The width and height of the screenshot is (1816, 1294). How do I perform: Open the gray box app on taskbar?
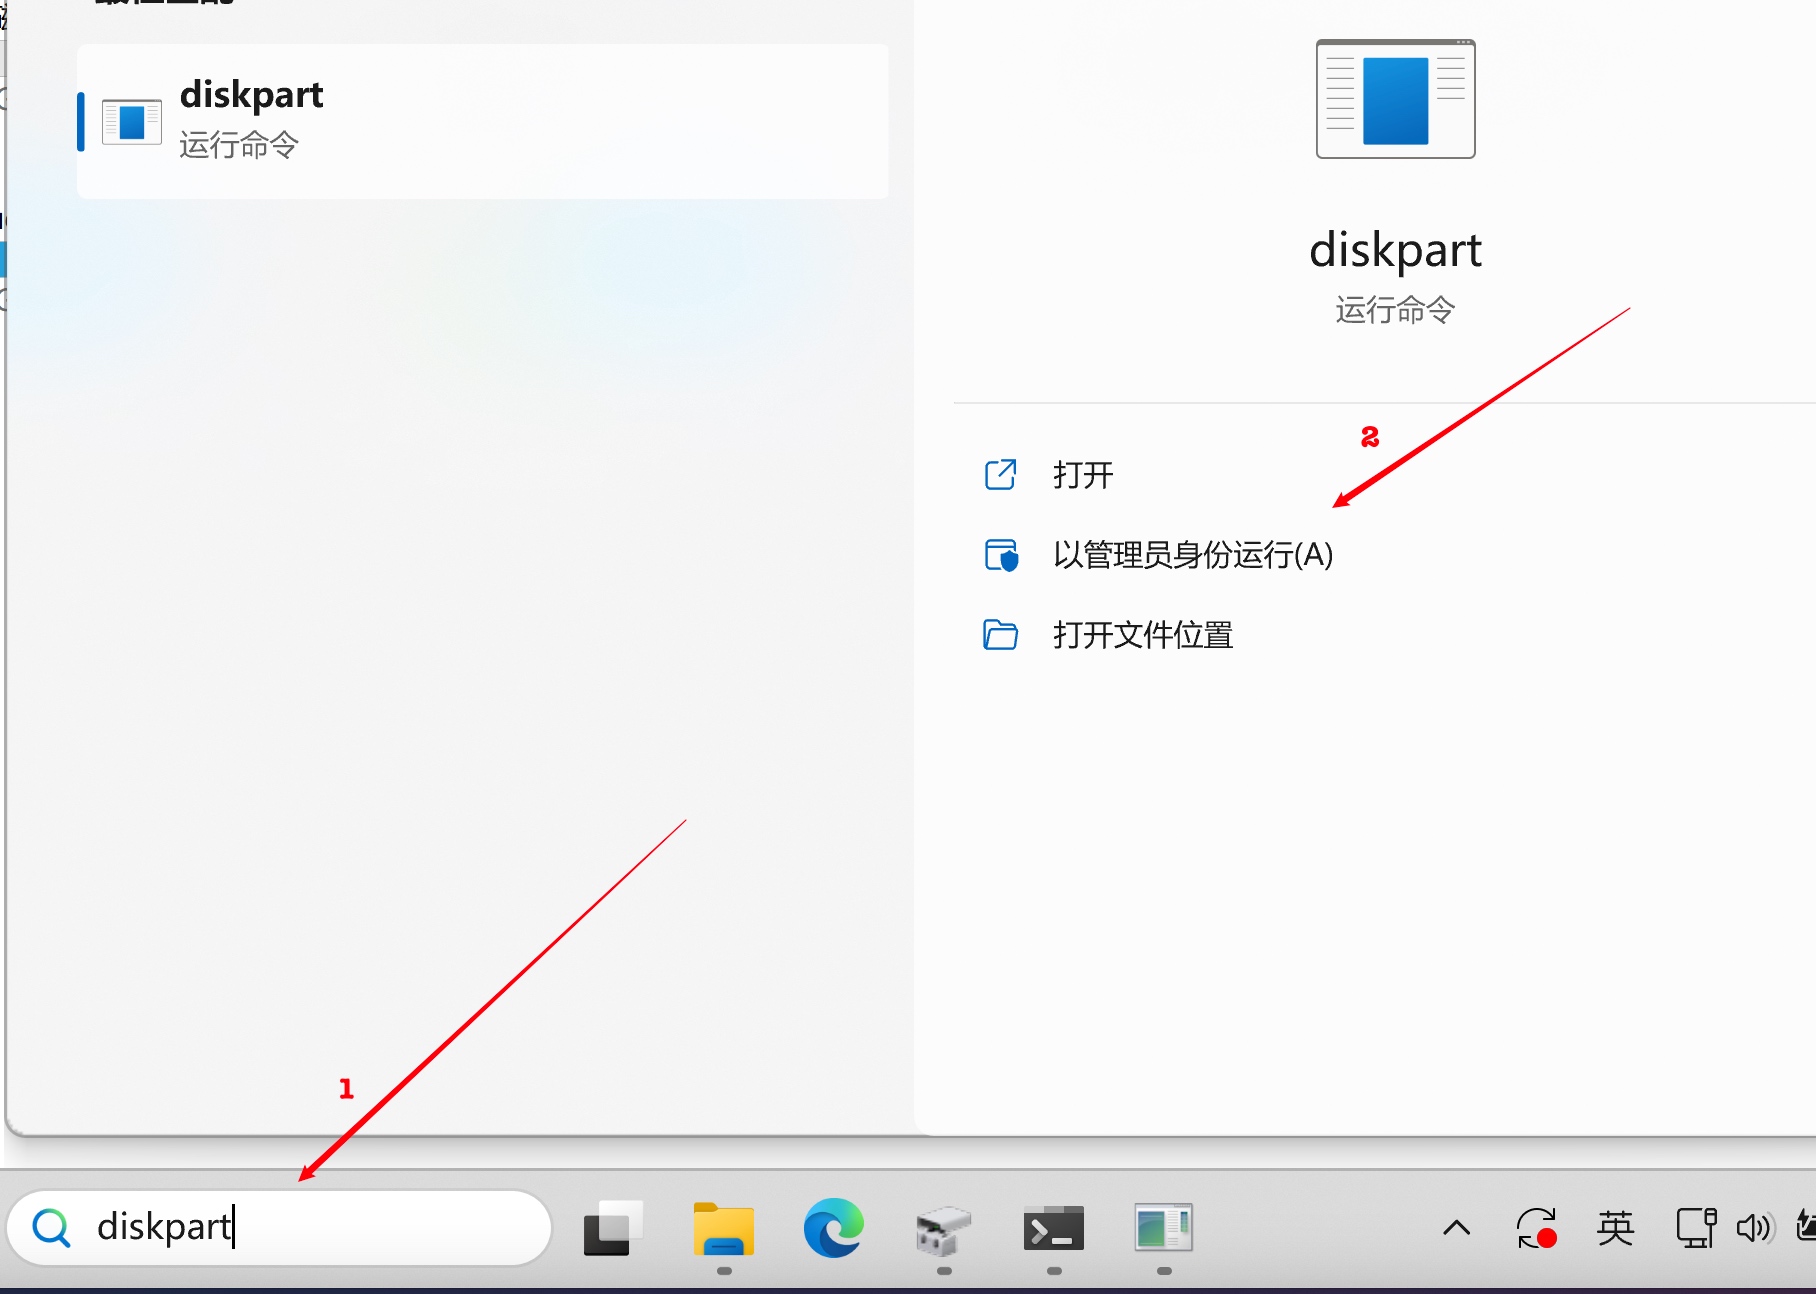[943, 1230]
